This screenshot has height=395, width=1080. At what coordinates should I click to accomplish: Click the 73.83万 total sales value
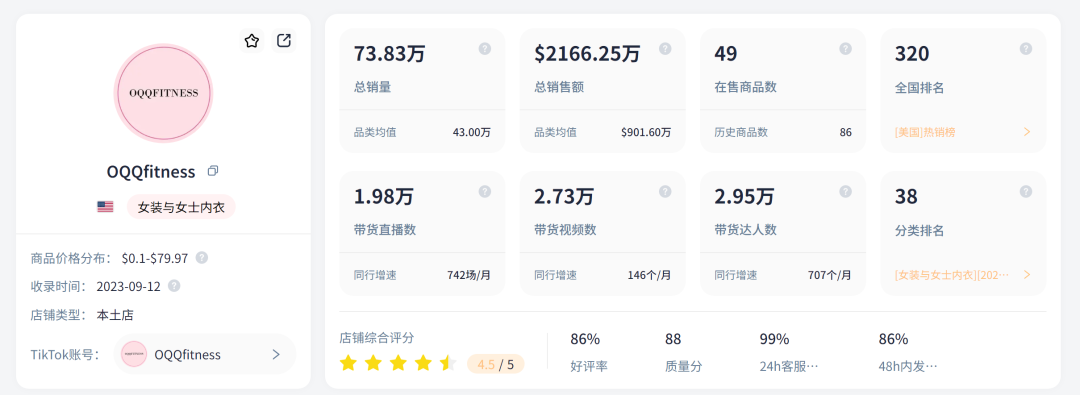point(390,54)
